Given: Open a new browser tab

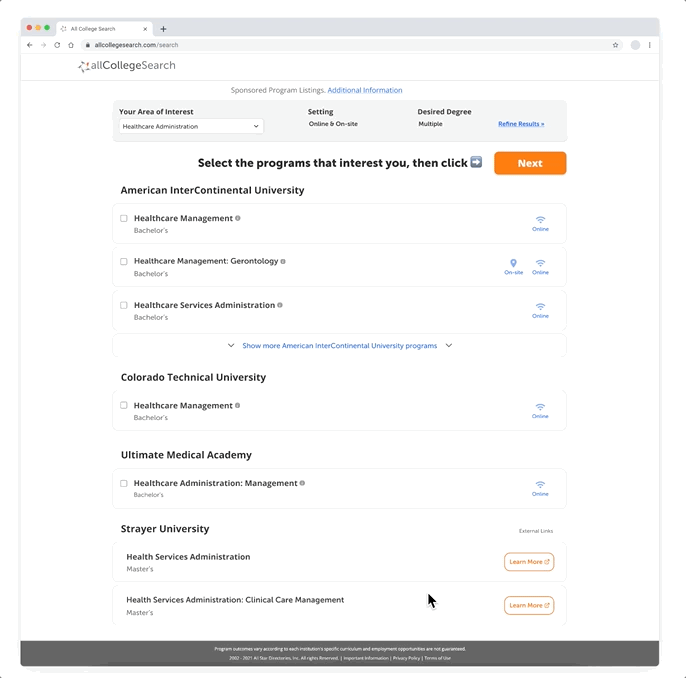Looking at the screenshot, I should pos(163,29).
